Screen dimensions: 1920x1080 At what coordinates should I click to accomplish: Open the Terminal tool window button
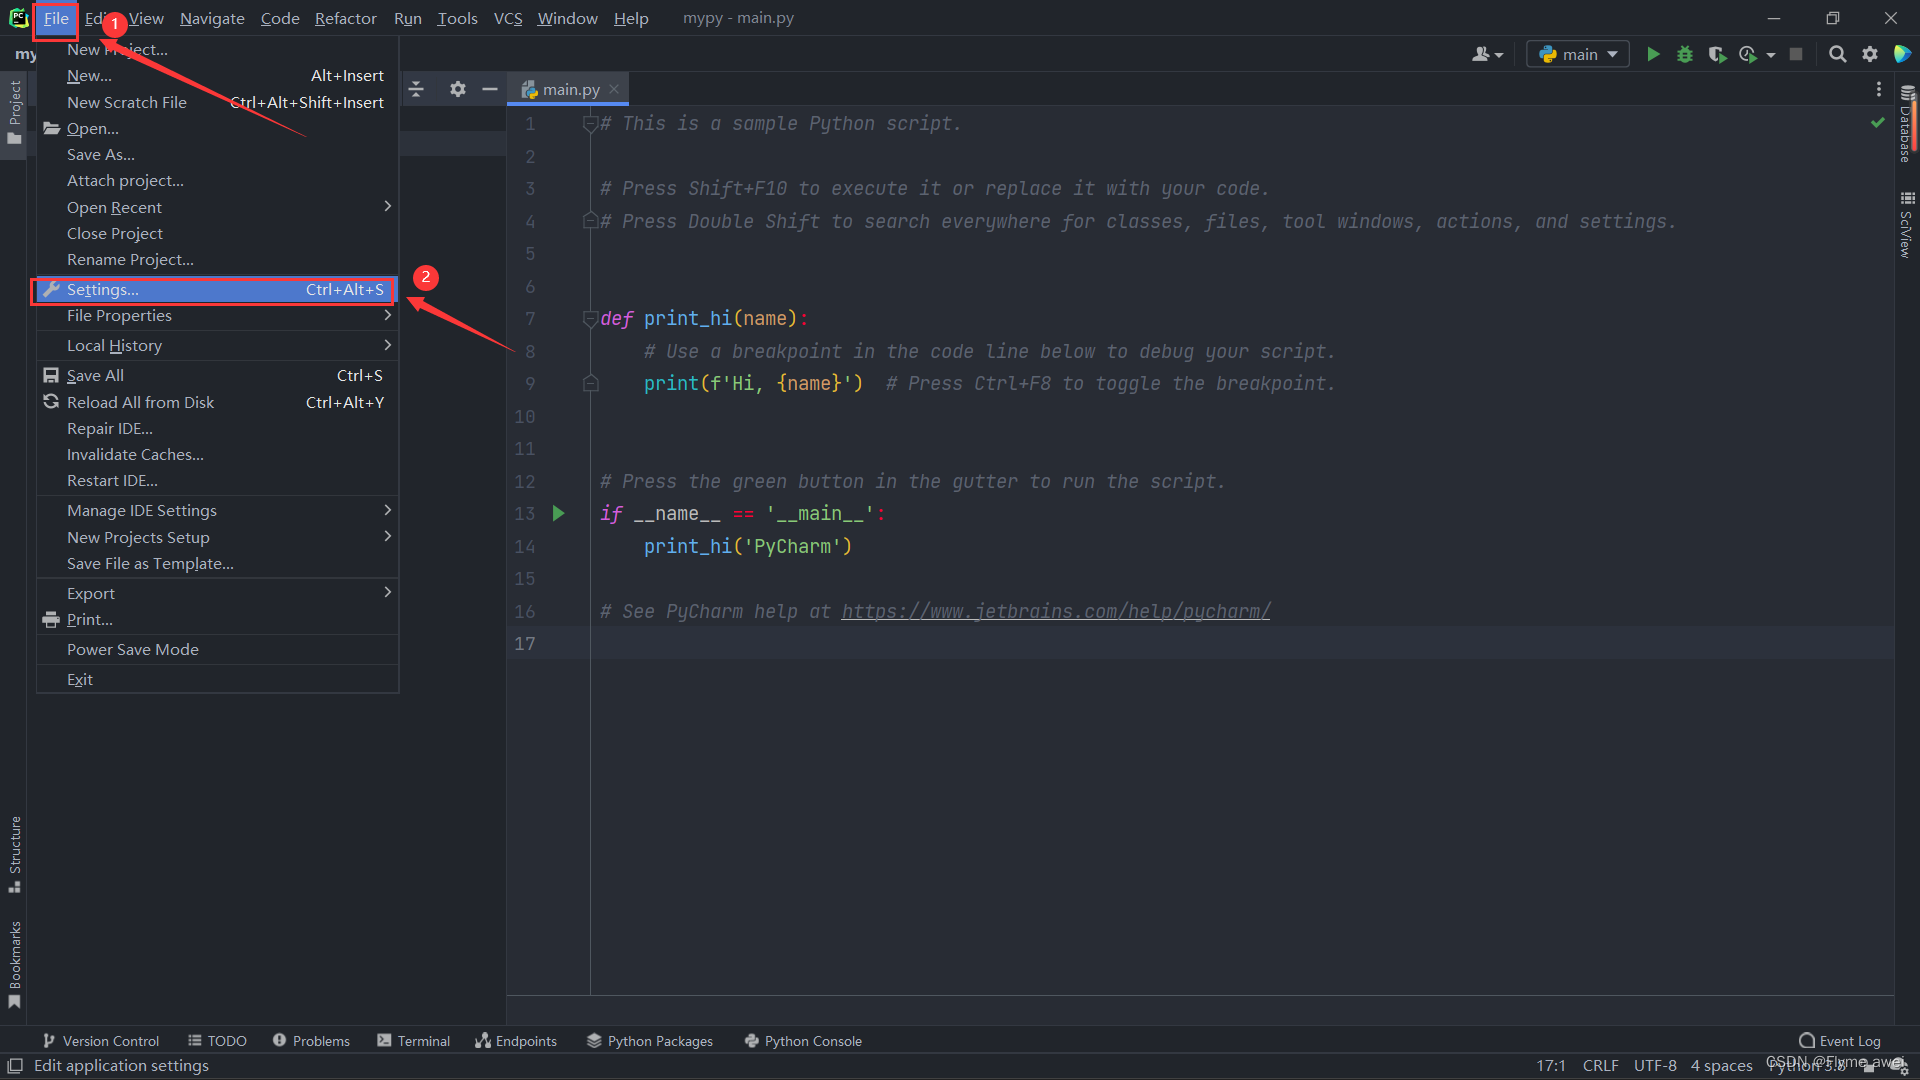[413, 1041]
